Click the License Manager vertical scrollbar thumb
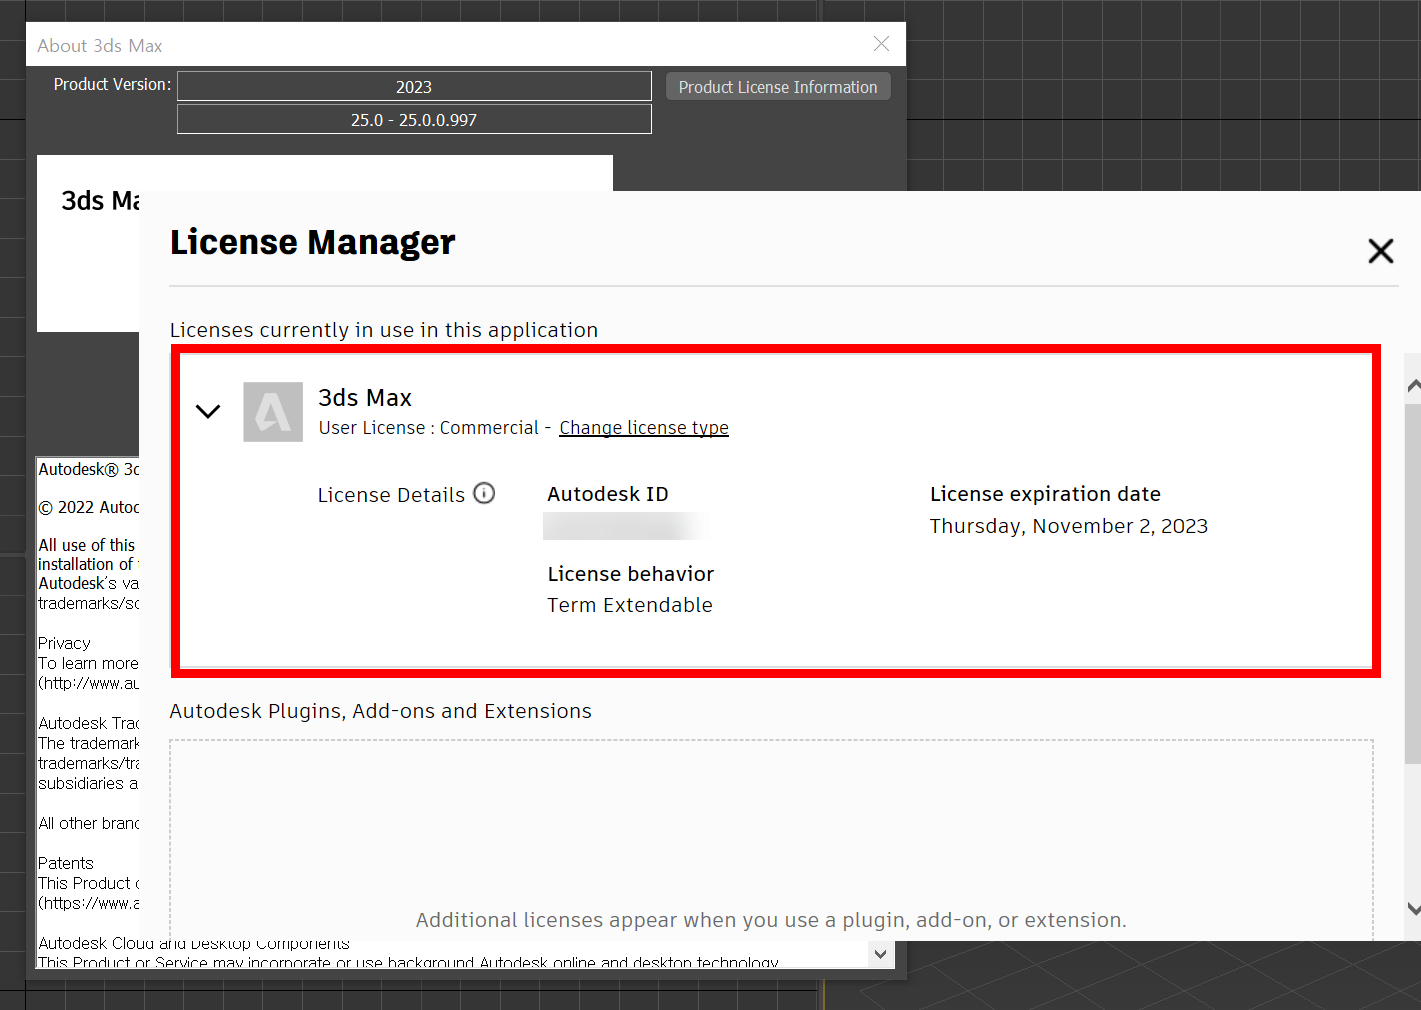The height and width of the screenshot is (1010, 1421). 1413,584
